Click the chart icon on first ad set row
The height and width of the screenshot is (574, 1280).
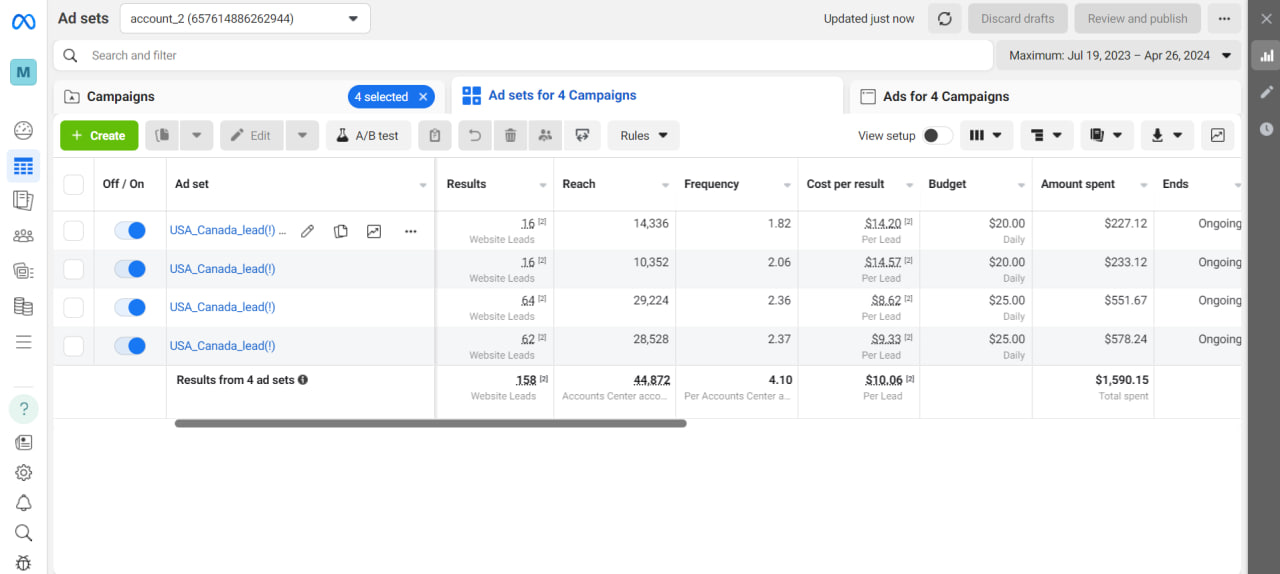point(374,231)
